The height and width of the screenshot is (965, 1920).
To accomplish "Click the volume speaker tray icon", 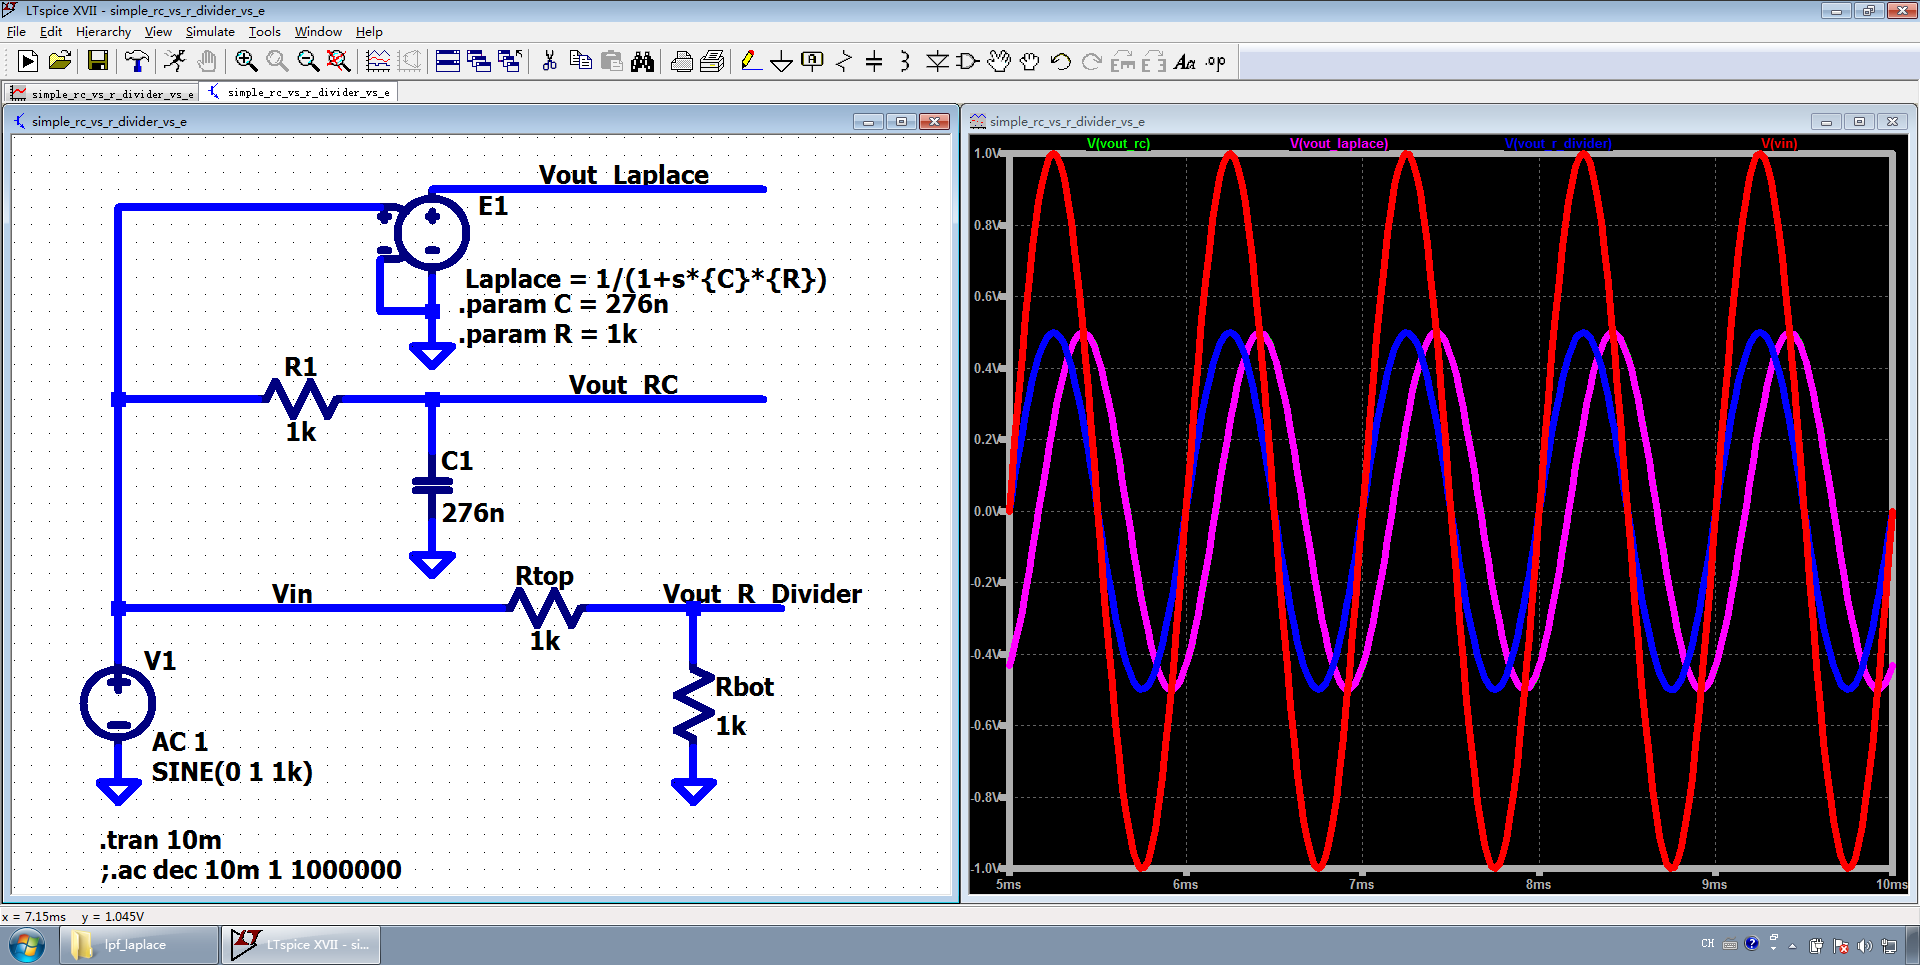I will [x=1864, y=945].
